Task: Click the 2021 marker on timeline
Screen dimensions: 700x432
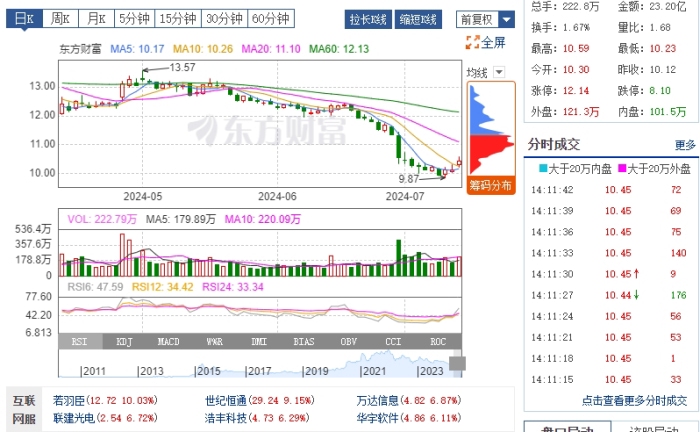Action: tap(373, 371)
